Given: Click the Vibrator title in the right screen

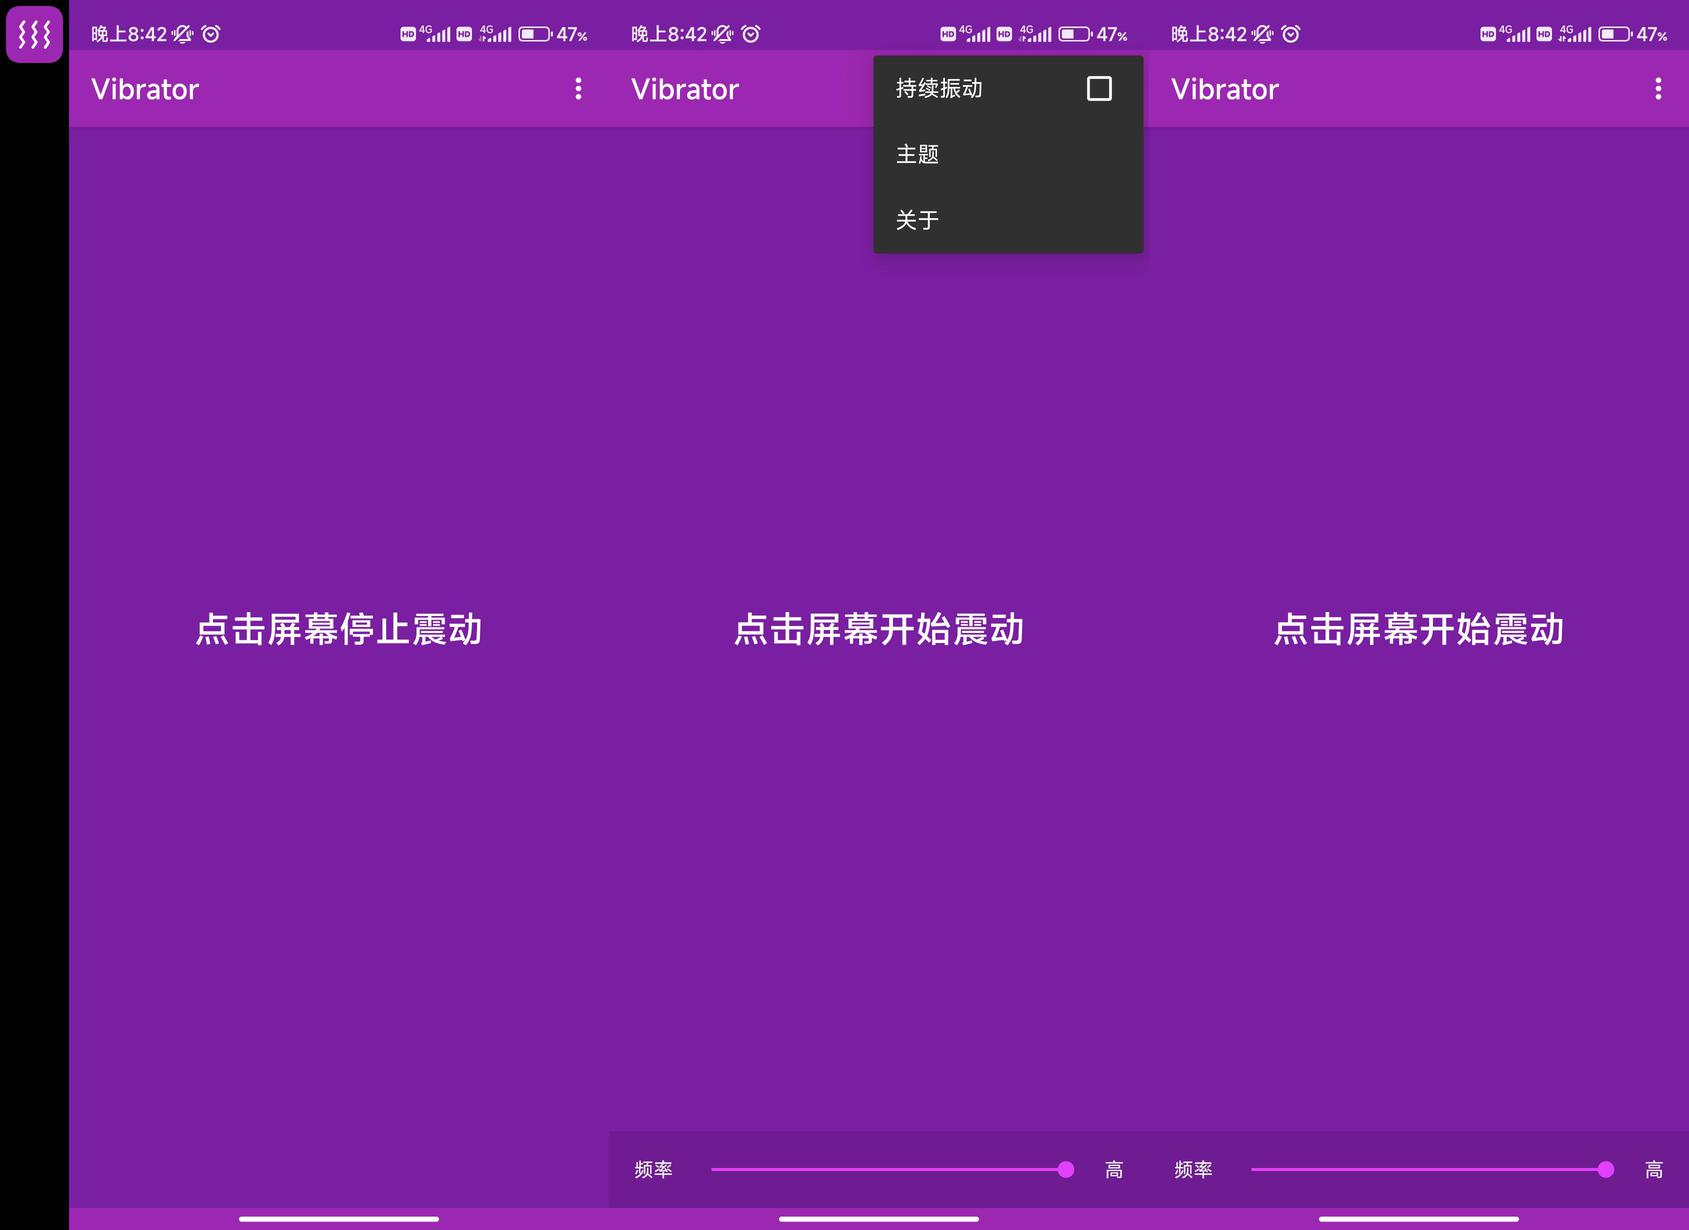Looking at the screenshot, I should coord(1225,89).
